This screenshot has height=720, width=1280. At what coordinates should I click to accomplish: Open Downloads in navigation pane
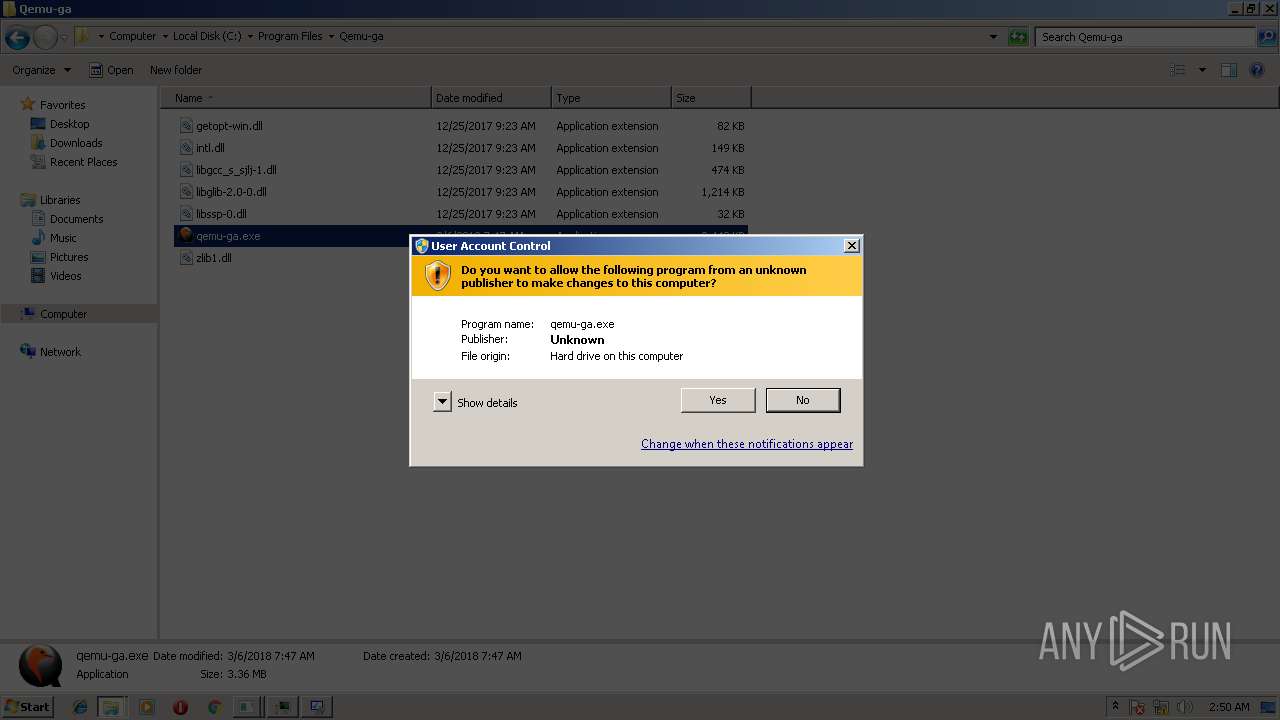(76, 143)
